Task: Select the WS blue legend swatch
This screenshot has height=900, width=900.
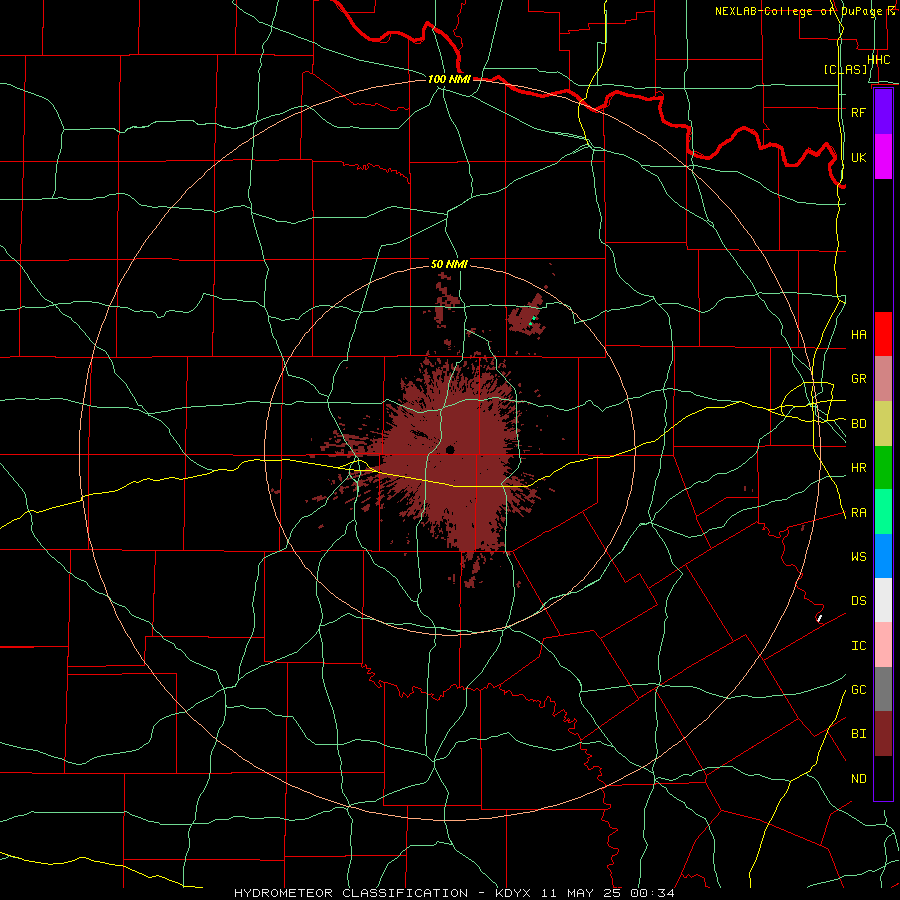Action: click(883, 556)
